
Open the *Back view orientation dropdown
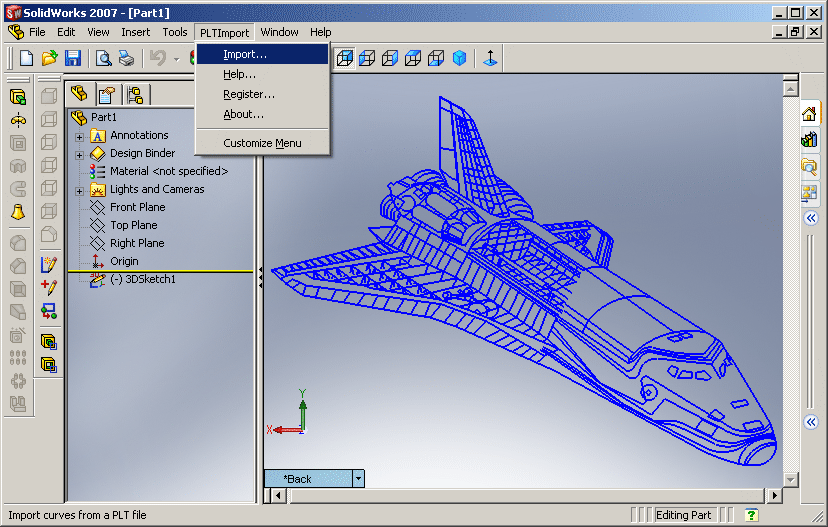[x=358, y=479]
